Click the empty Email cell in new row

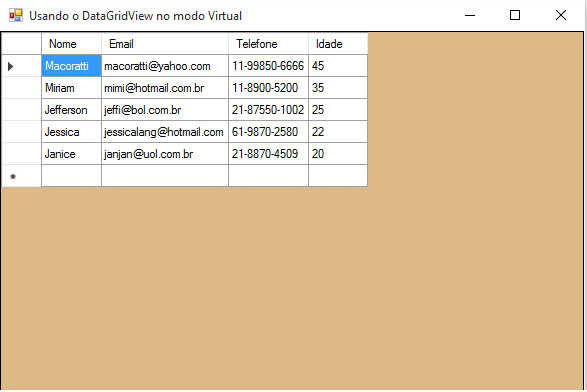pyautogui.click(x=165, y=176)
